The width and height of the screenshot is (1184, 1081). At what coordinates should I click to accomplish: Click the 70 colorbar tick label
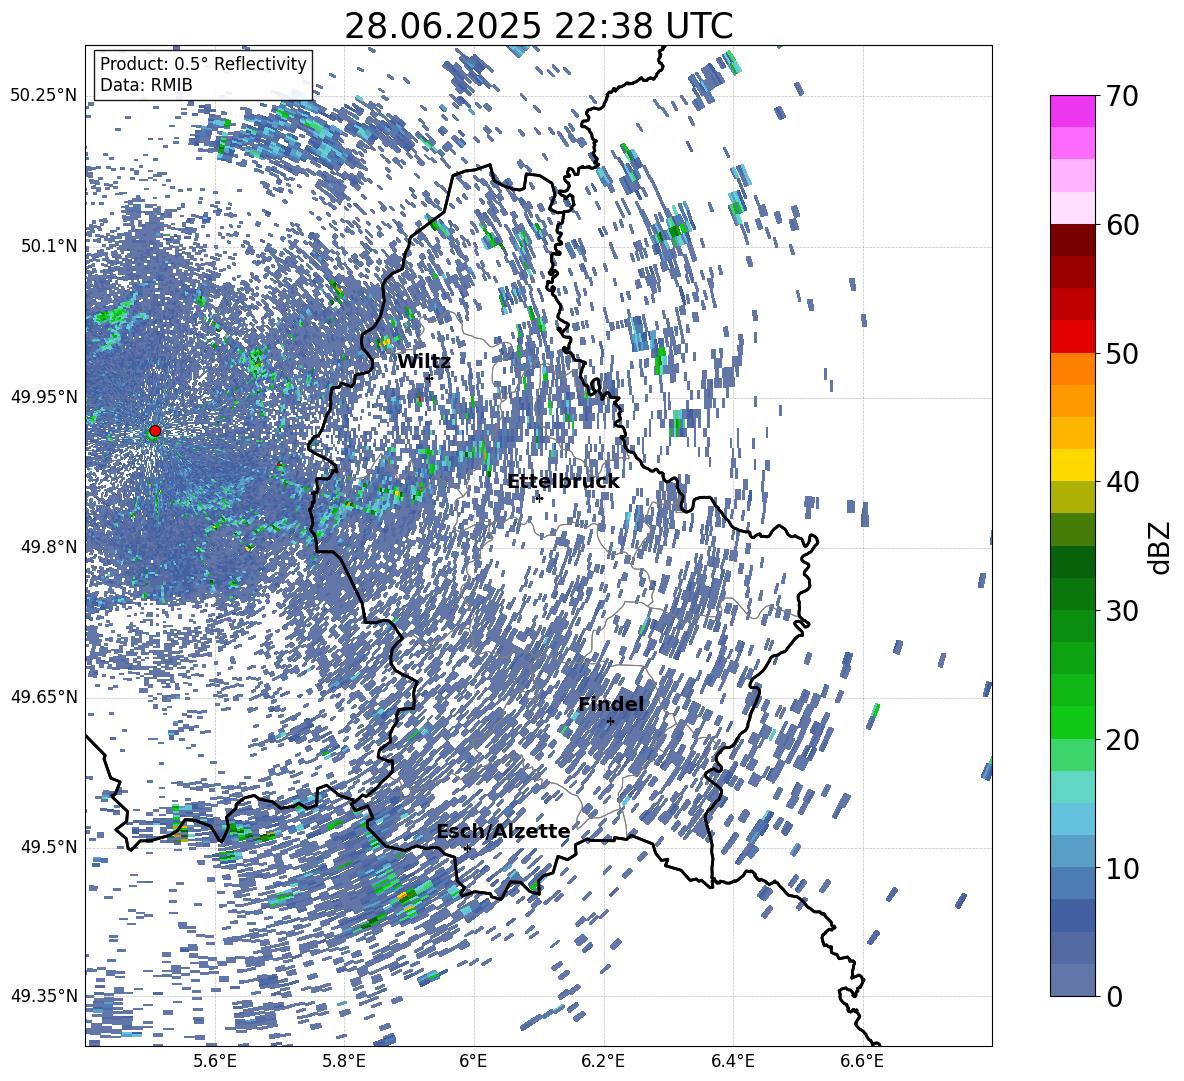1122,96
